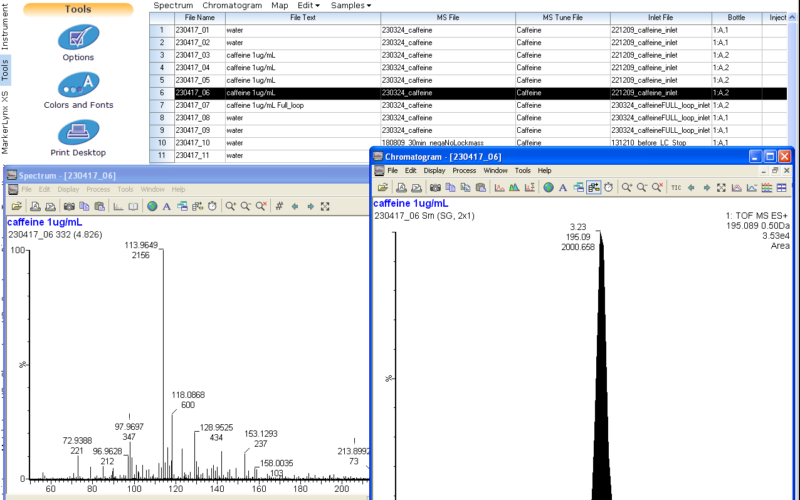Click the Print Desktop icon
Image resolution: width=800 pixels, height=500 pixels.
point(78,133)
